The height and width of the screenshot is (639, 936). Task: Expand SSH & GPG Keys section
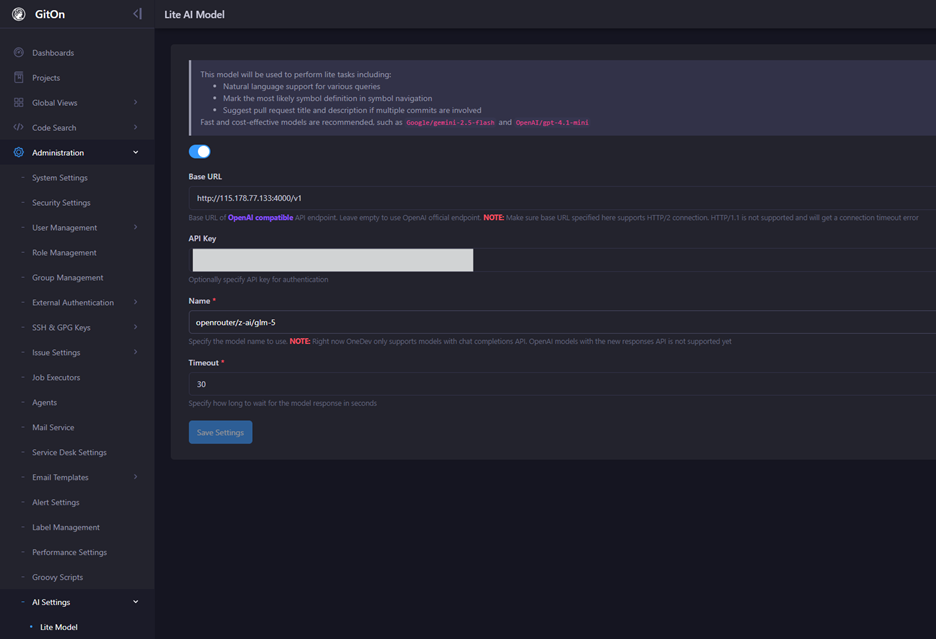(135, 327)
